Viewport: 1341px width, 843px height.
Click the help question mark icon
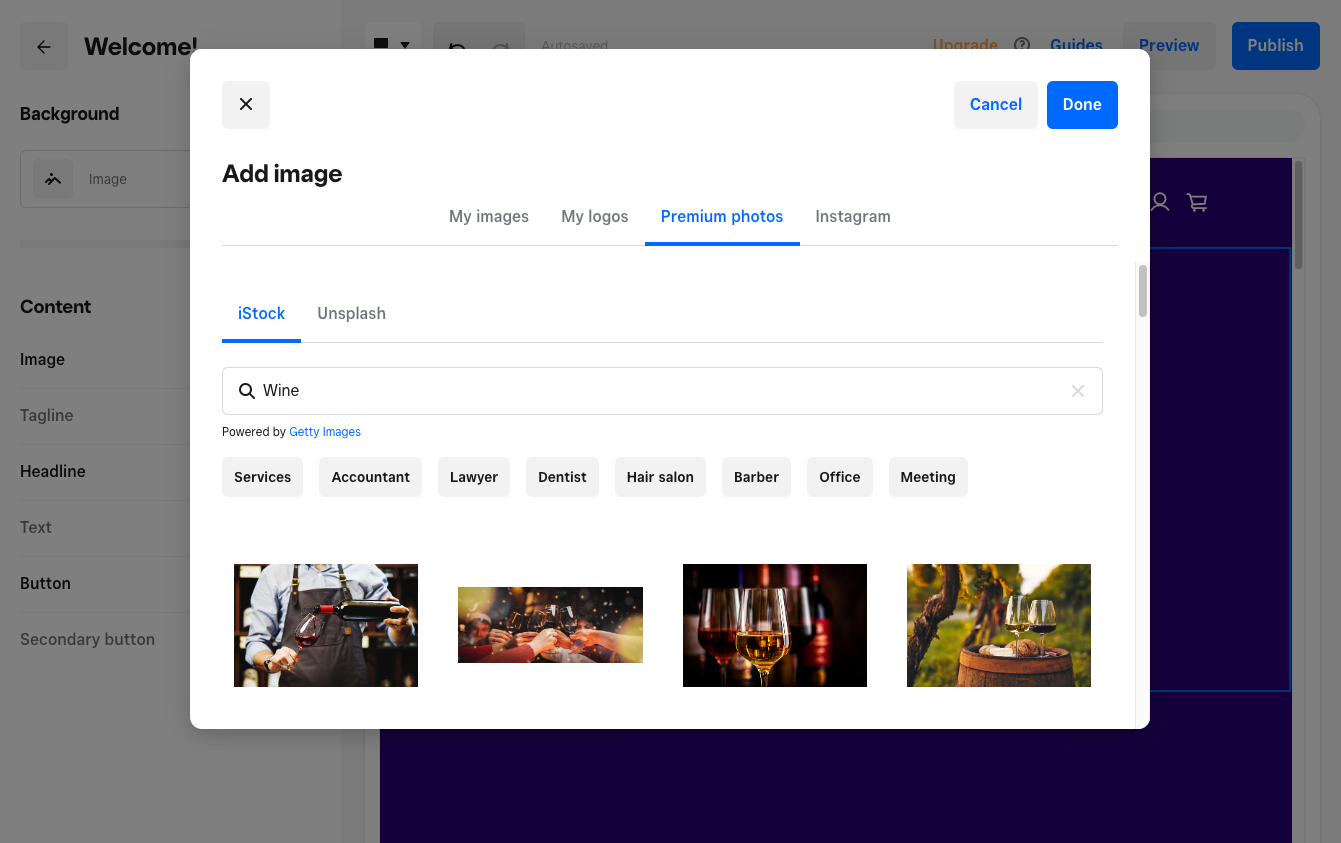pyautogui.click(x=1022, y=45)
